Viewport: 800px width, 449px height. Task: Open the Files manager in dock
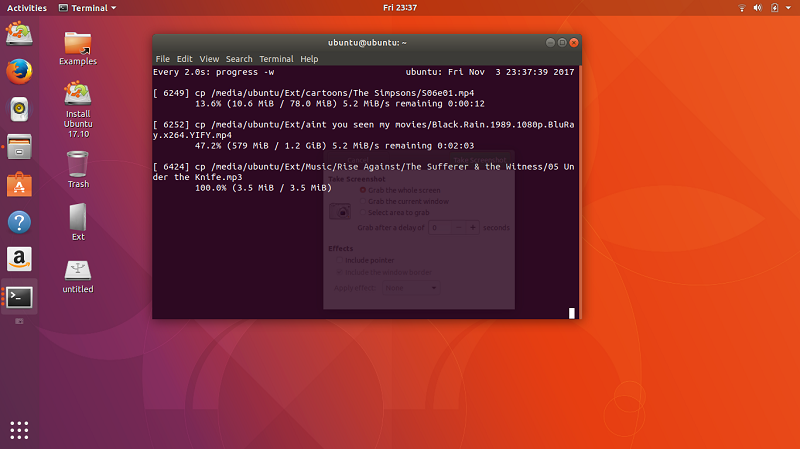pos(19,147)
